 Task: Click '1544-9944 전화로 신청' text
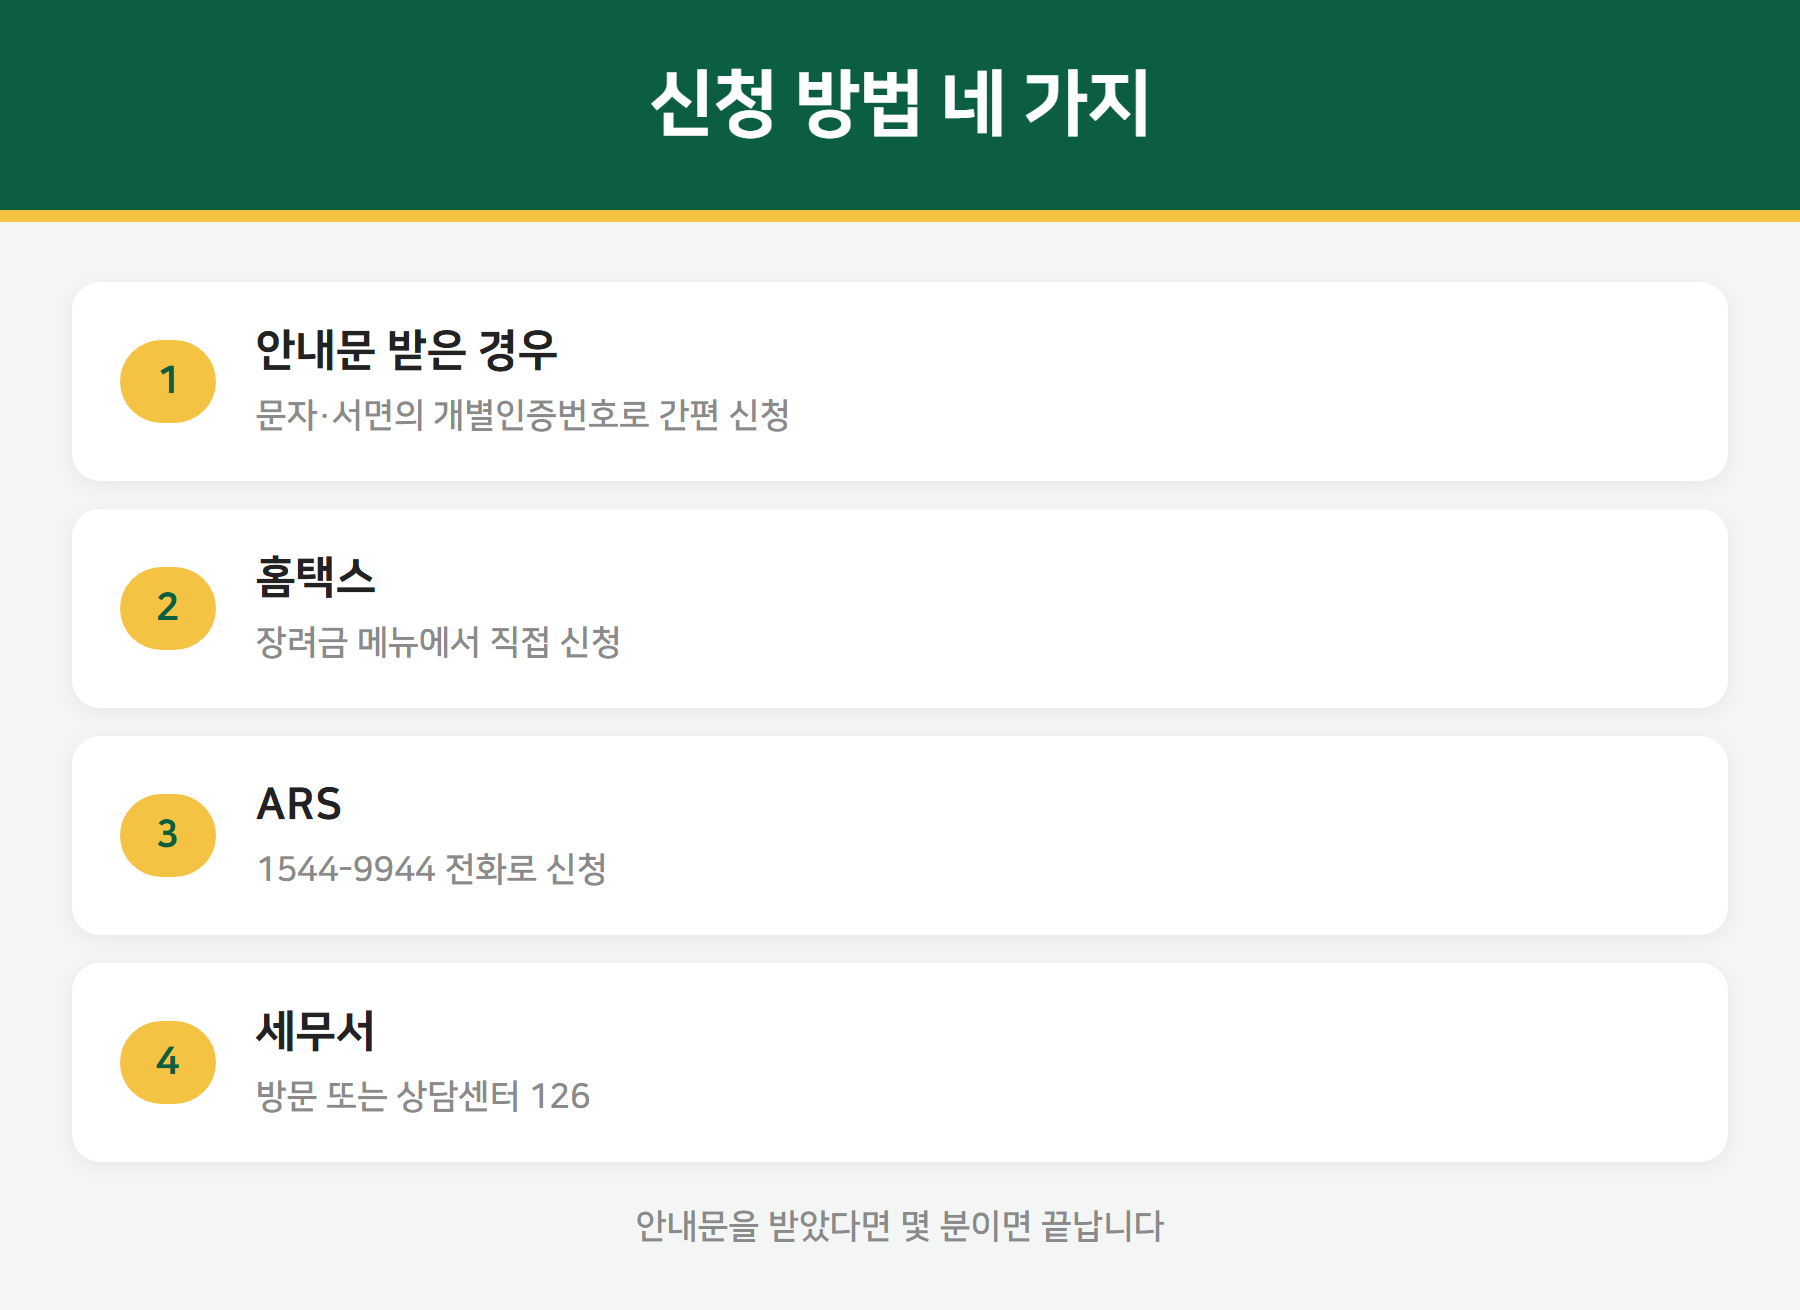tap(432, 869)
